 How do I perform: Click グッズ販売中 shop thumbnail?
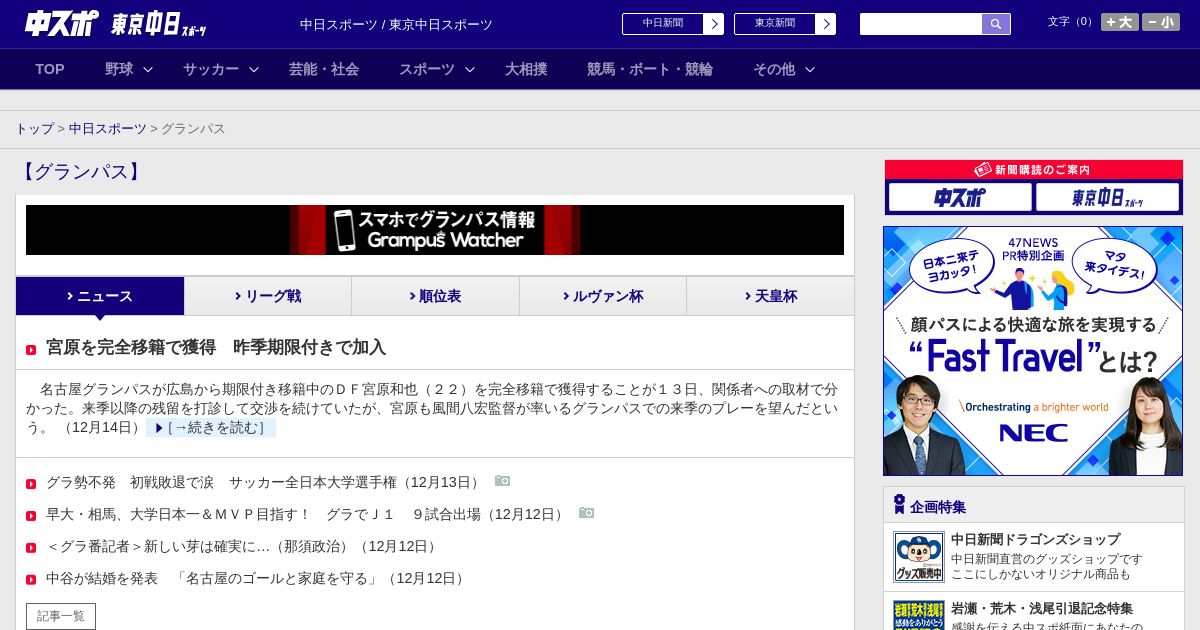click(918, 557)
